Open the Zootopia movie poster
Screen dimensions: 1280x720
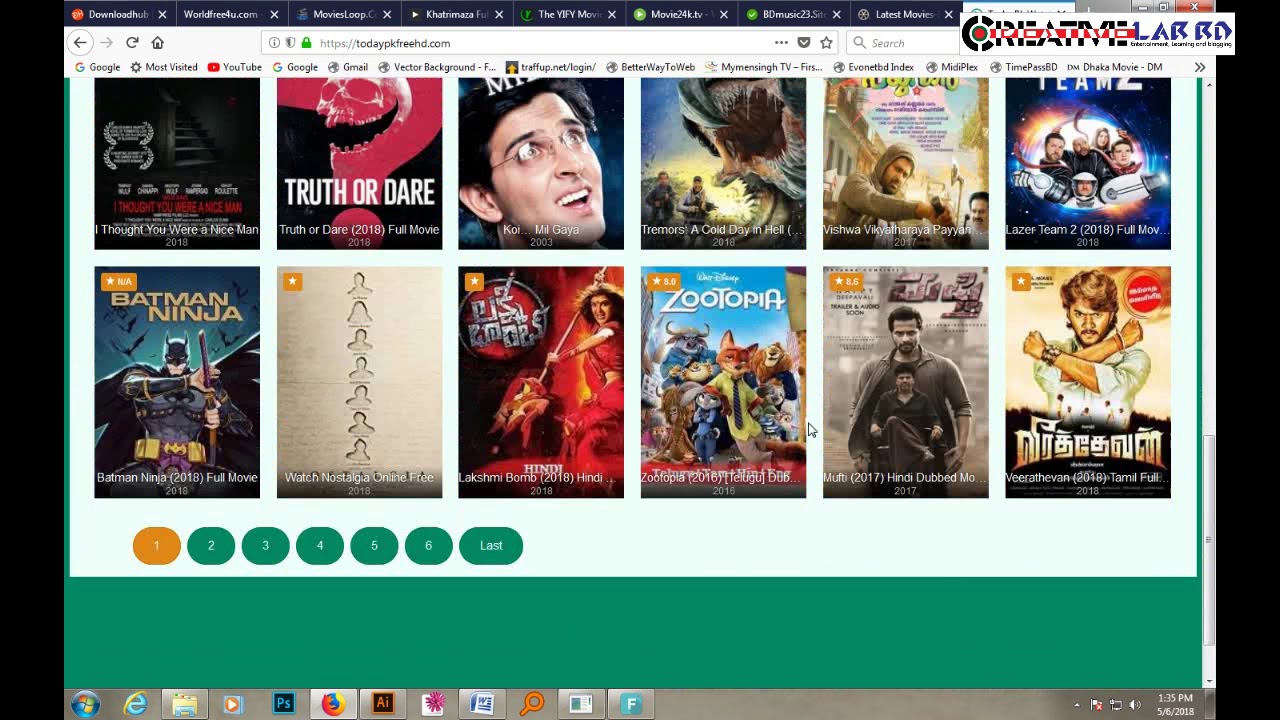point(723,382)
